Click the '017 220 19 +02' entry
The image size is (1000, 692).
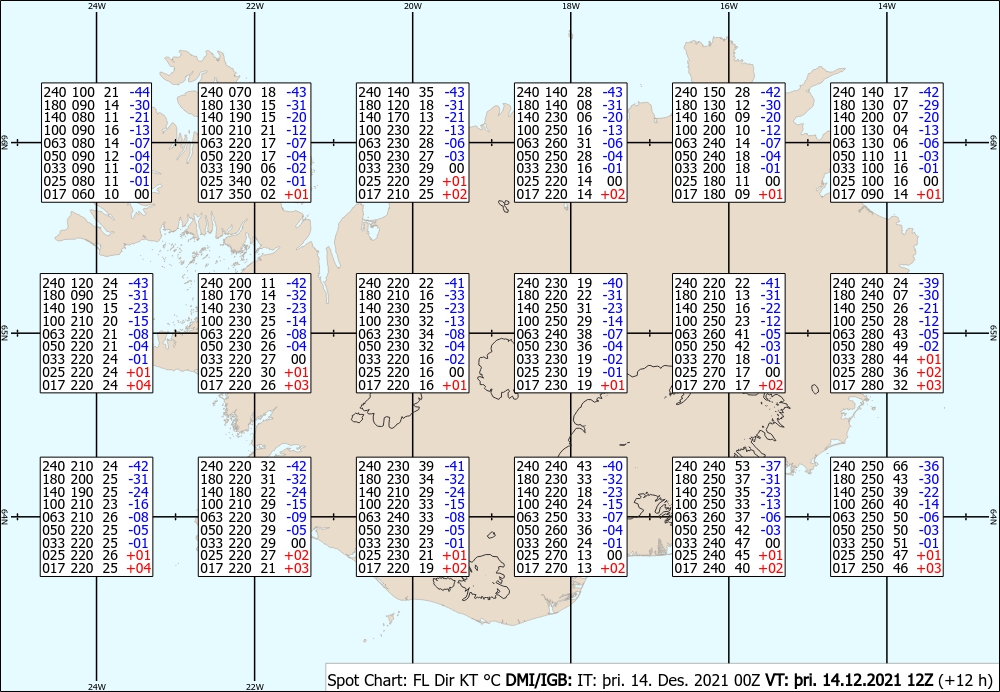tap(413, 568)
